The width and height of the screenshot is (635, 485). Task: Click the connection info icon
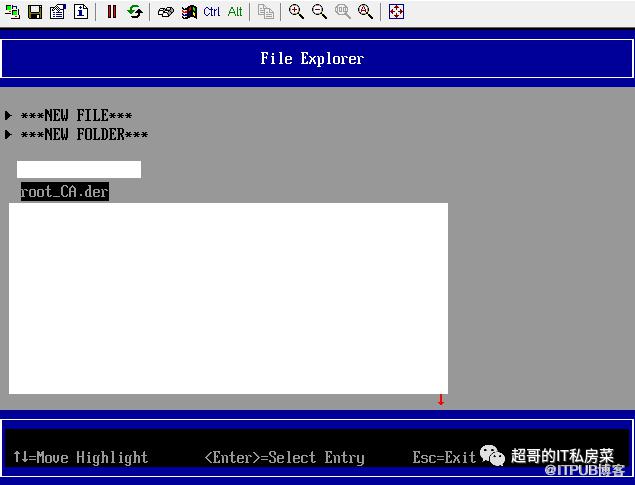pyautogui.click(x=81, y=12)
